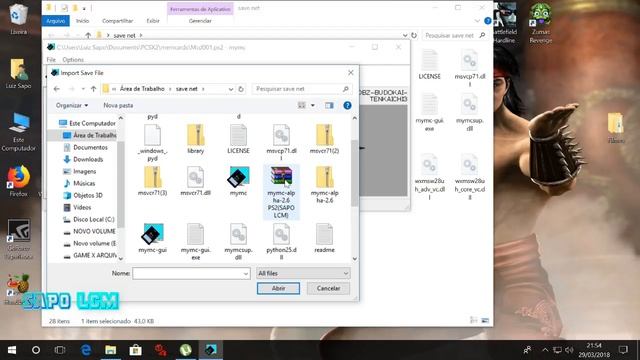The image size is (640, 360).
Task: Select Este Computador in navigation tree
Action: (x=88, y=123)
